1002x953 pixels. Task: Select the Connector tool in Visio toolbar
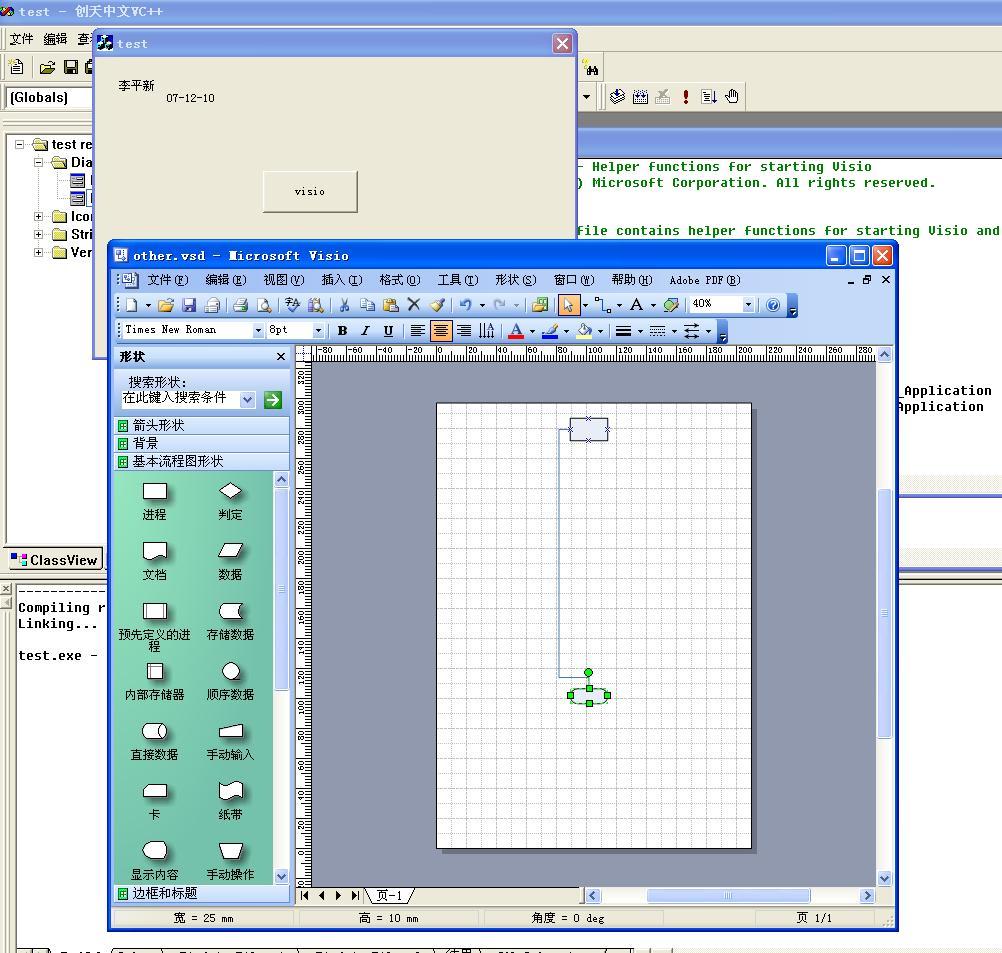coord(603,306)
